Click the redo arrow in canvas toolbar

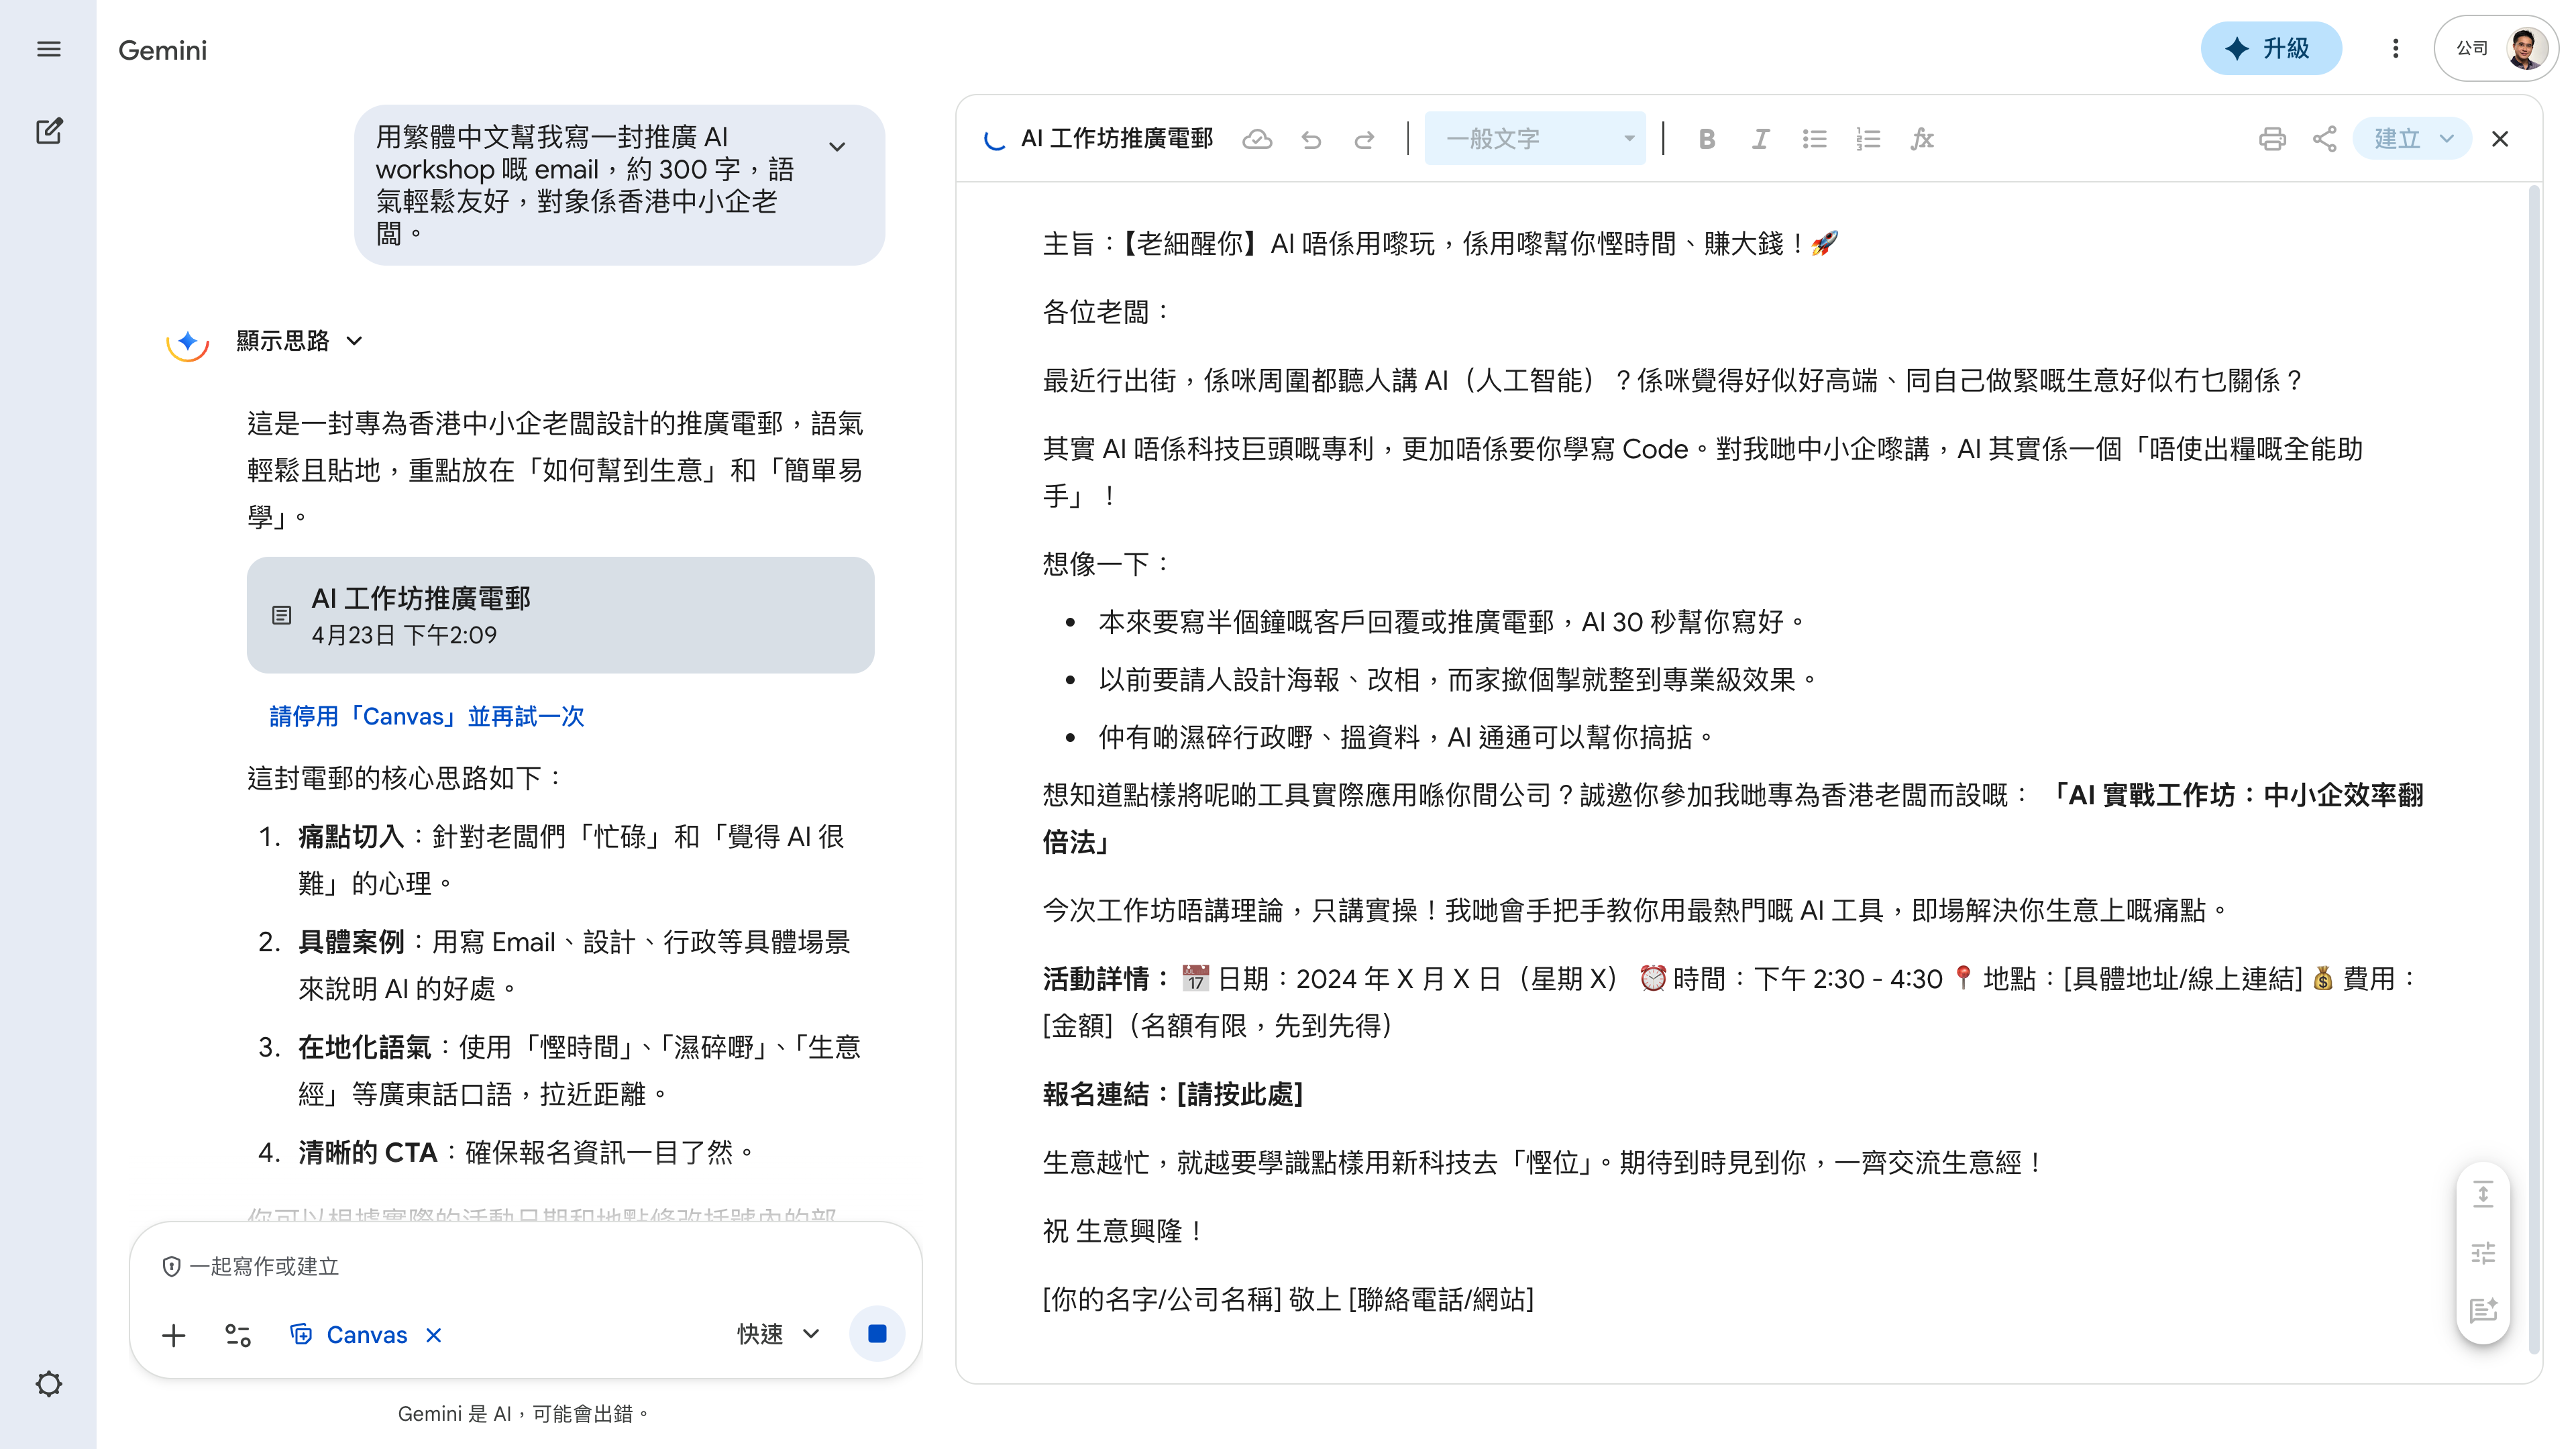1364,139
